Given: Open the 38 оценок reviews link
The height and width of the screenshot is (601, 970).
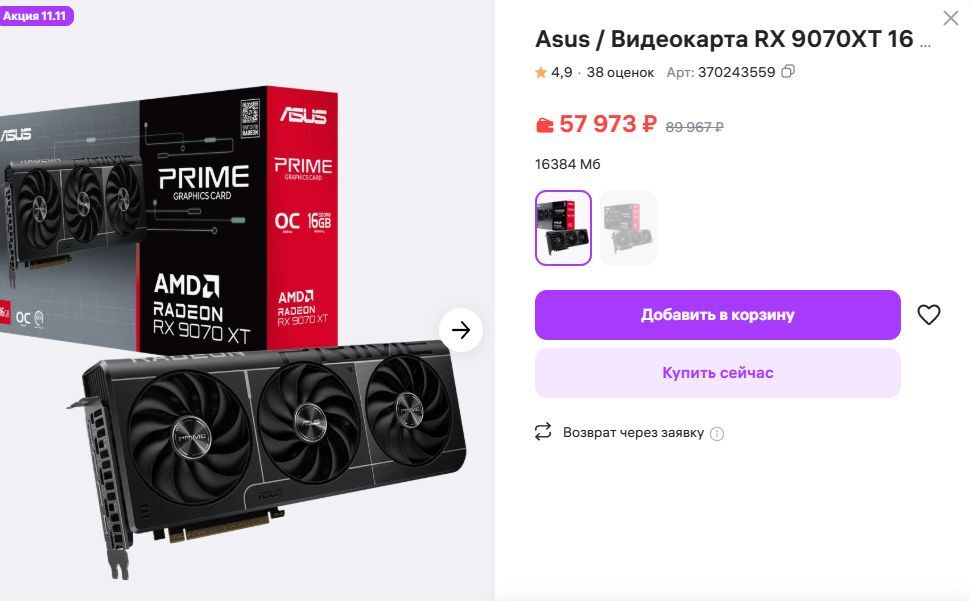Looking at the screenshot, I should [x=620, y=72].
